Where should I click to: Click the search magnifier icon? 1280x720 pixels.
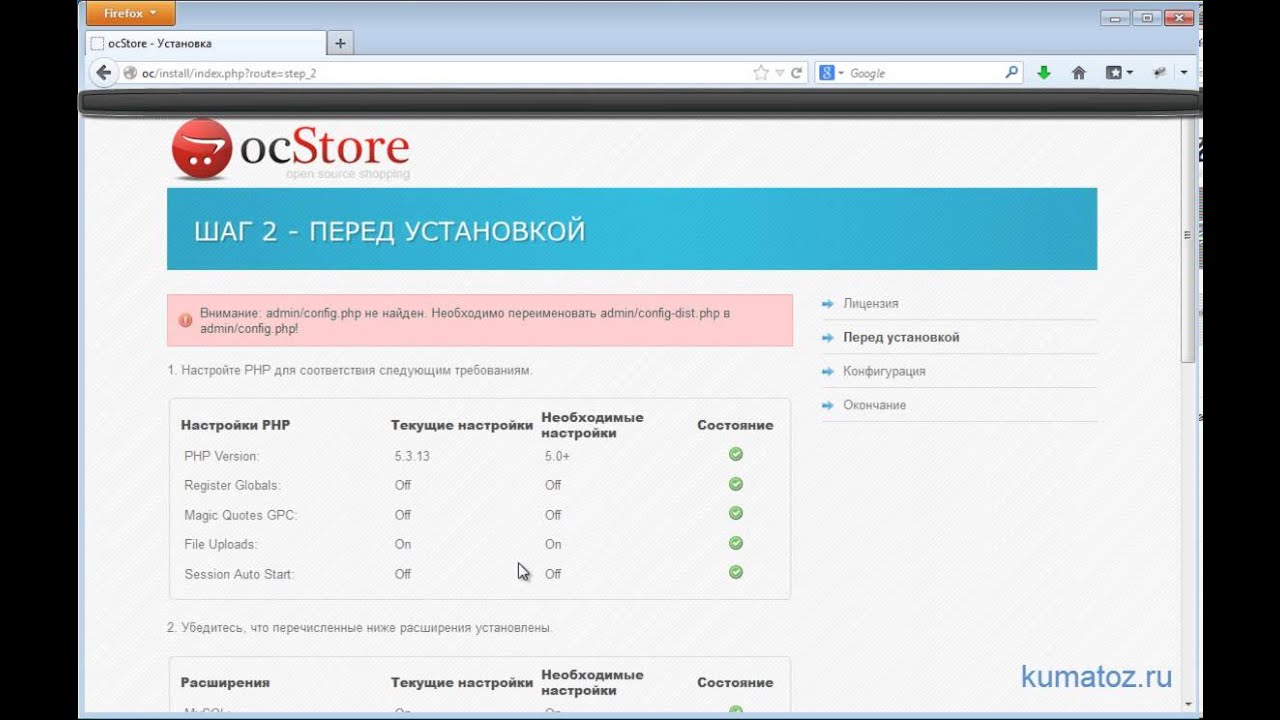[x=1011, y=73]
